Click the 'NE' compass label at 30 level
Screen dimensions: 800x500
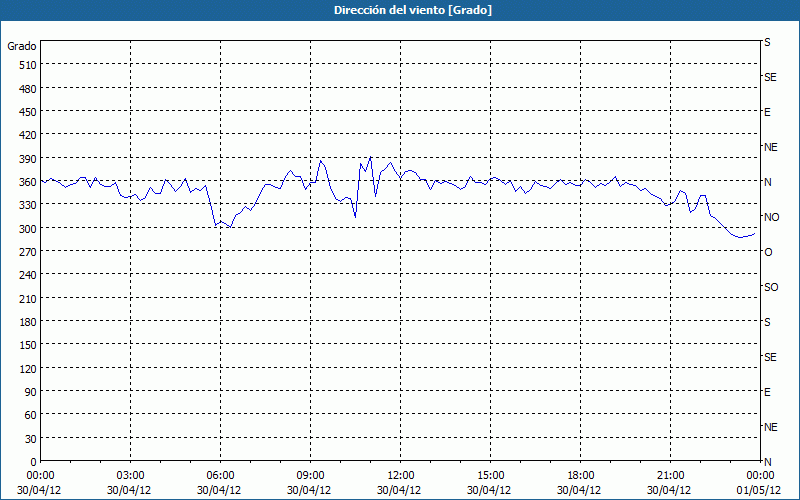tap(770, 427)
